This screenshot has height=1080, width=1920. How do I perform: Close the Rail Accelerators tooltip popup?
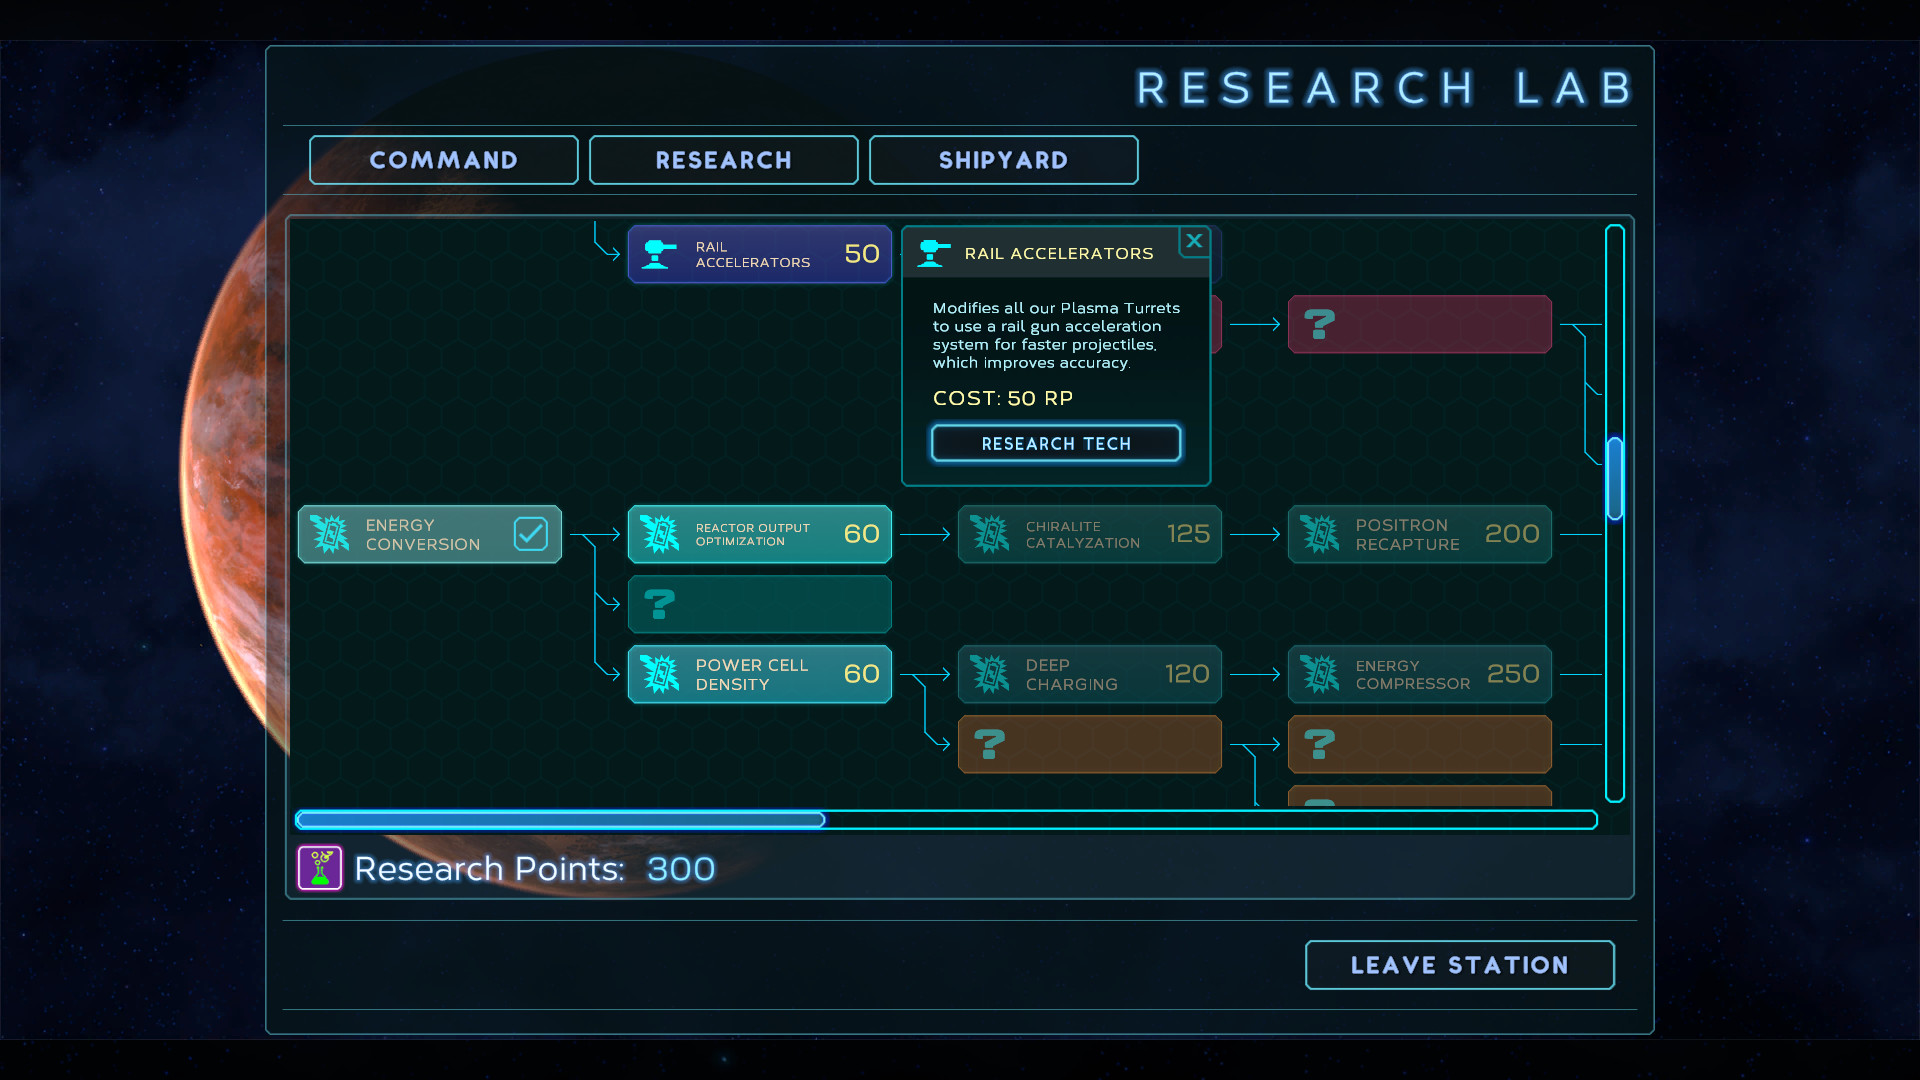(1195, 241)
